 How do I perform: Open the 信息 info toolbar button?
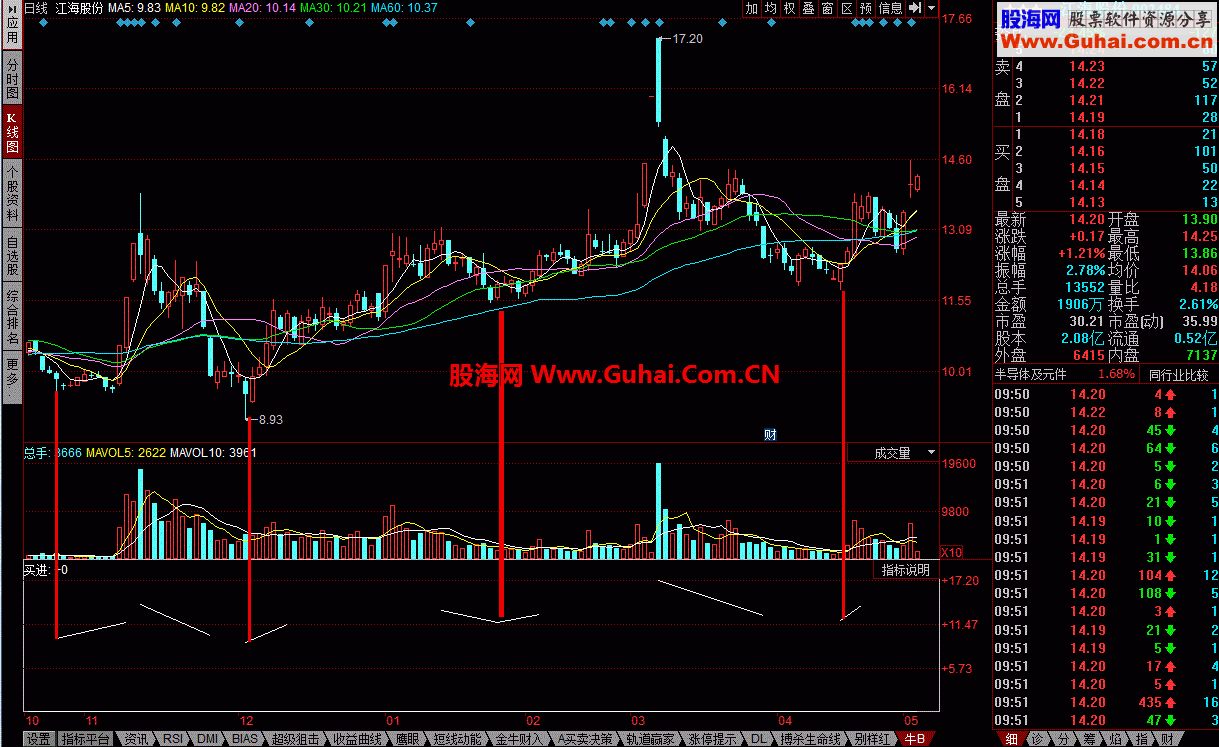(890, 8)
